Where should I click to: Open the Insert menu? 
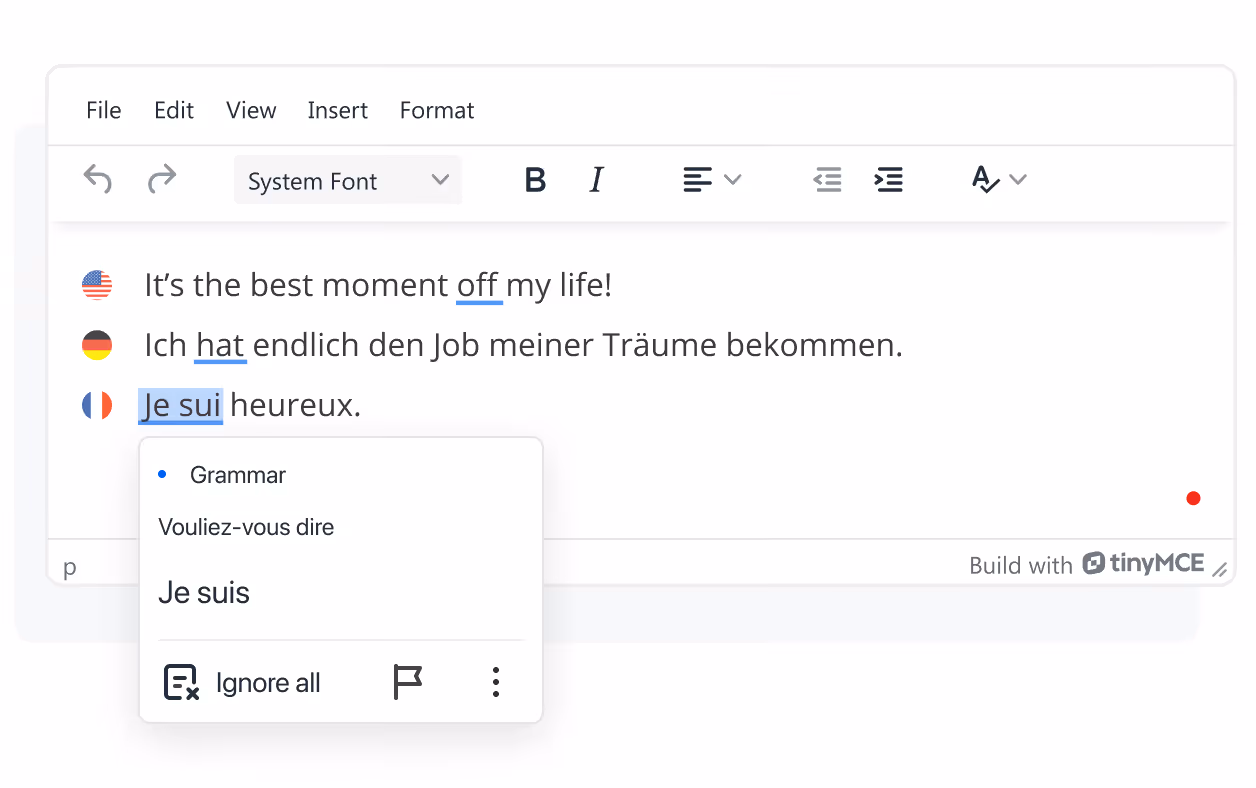(x=337, y=110)
